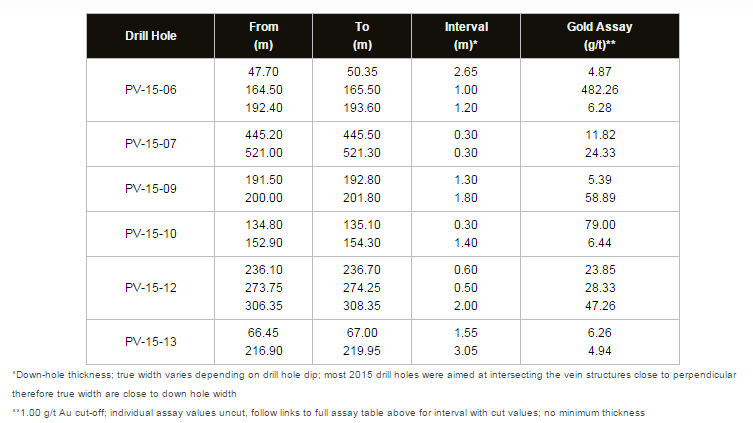Select the PV-15-07 drill hole cell
Viewport: 753px width, 423px height.
pos(151,143)
